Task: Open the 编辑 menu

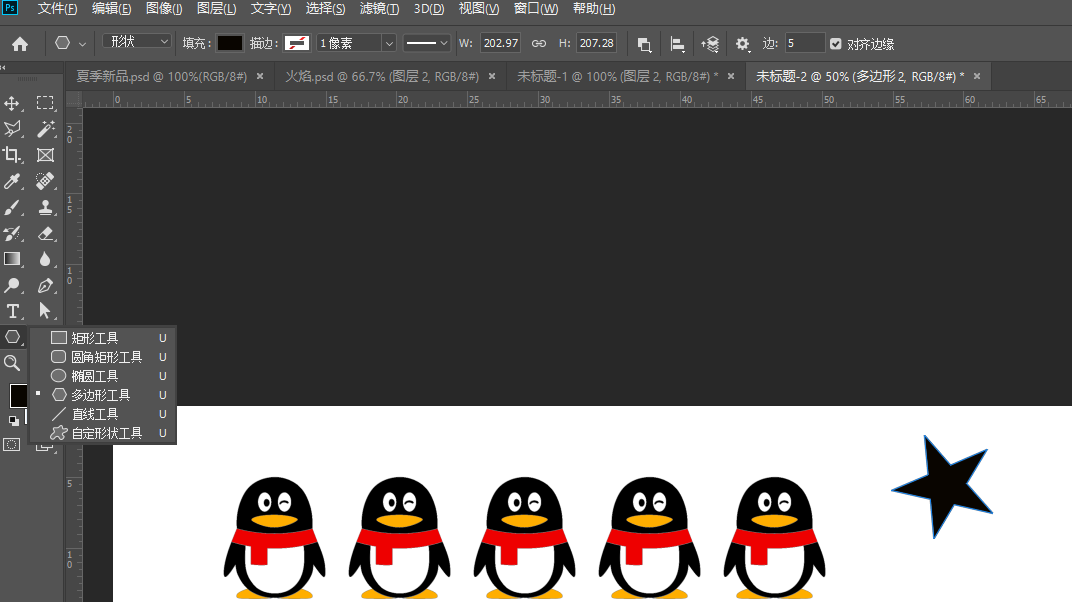Action: (x=111, y=9)
